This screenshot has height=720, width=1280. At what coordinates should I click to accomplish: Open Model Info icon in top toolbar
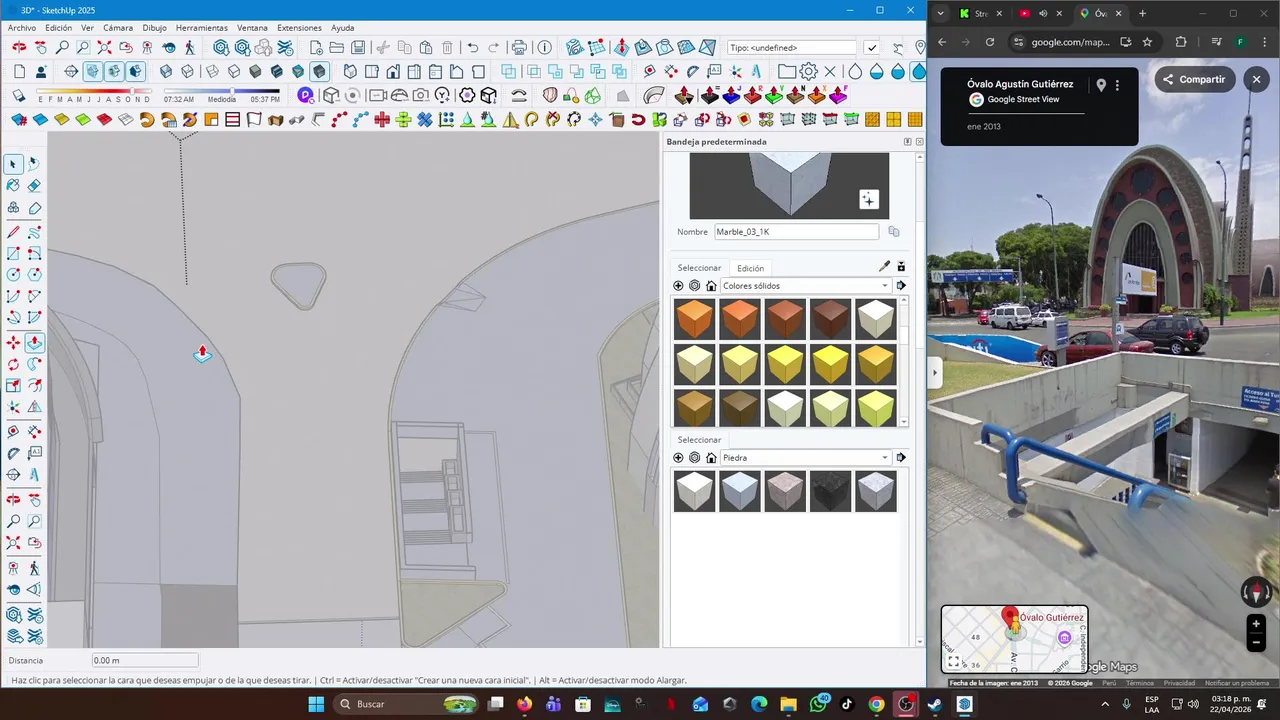point(544,47)
